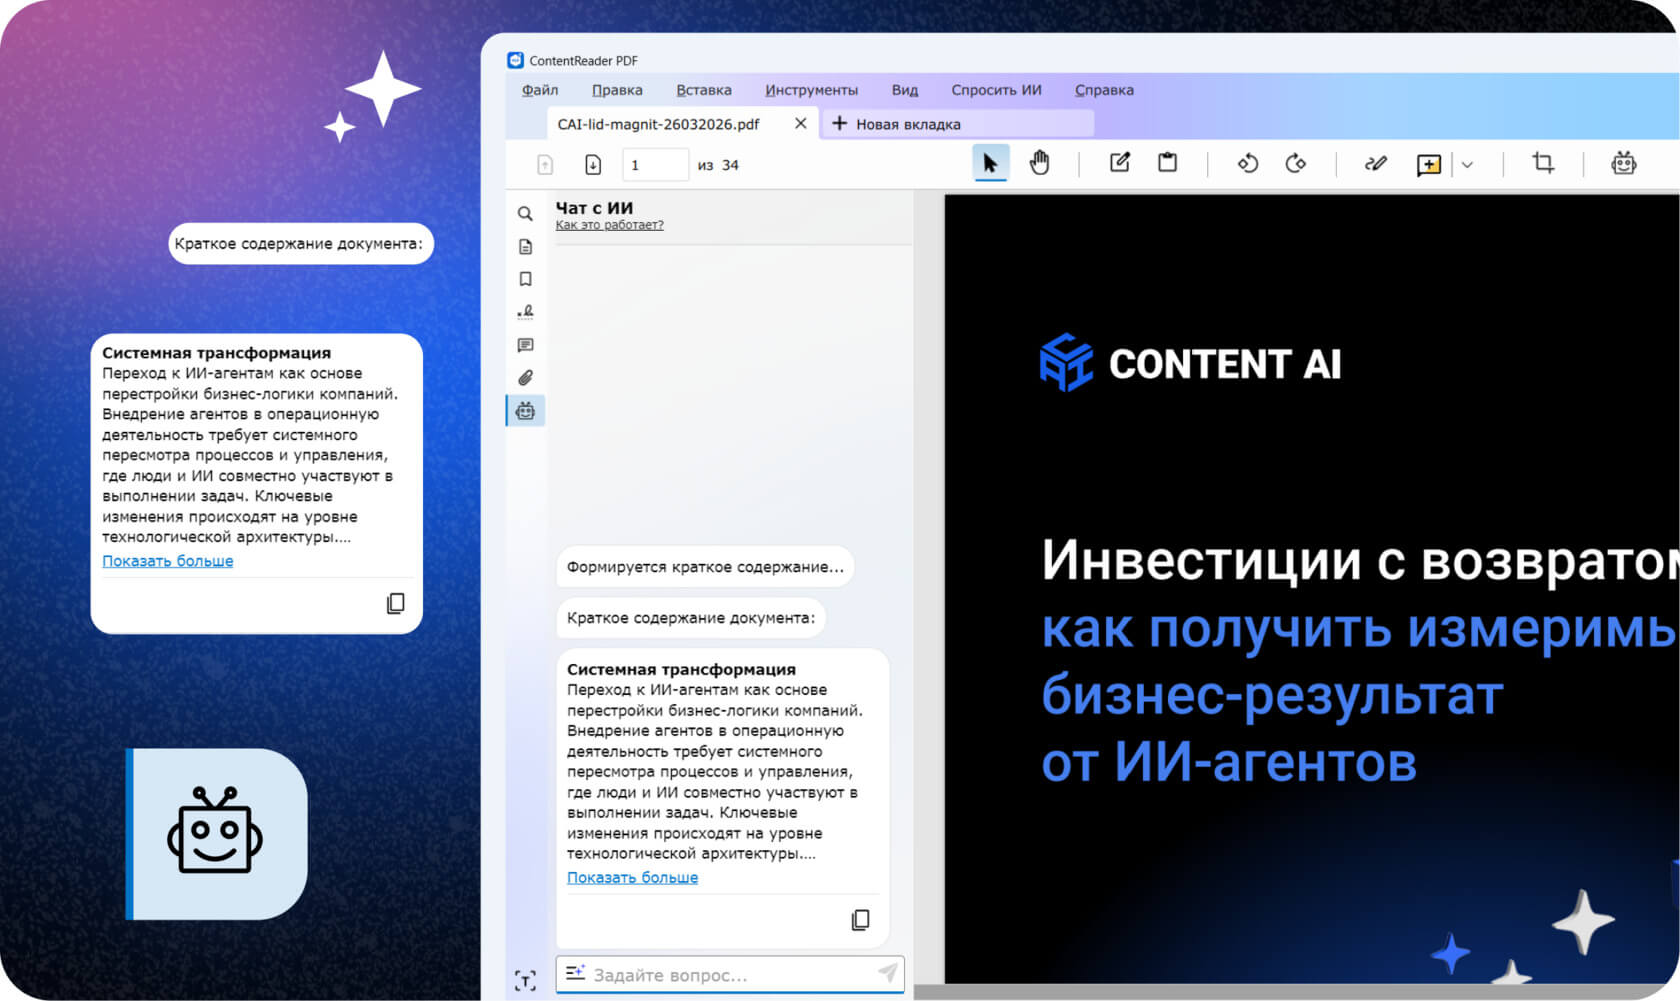Screen dimensions: 1680x1001
Task: Open the Search panel in sidebar
Action: click(525, 214)
